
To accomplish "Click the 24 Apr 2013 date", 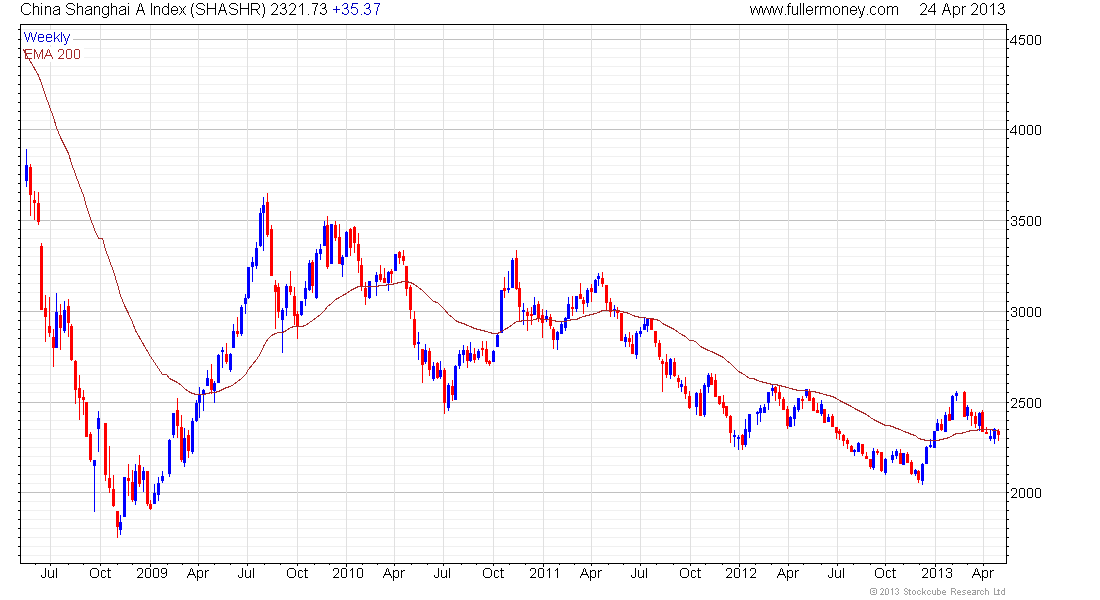I will pos(962,10).
